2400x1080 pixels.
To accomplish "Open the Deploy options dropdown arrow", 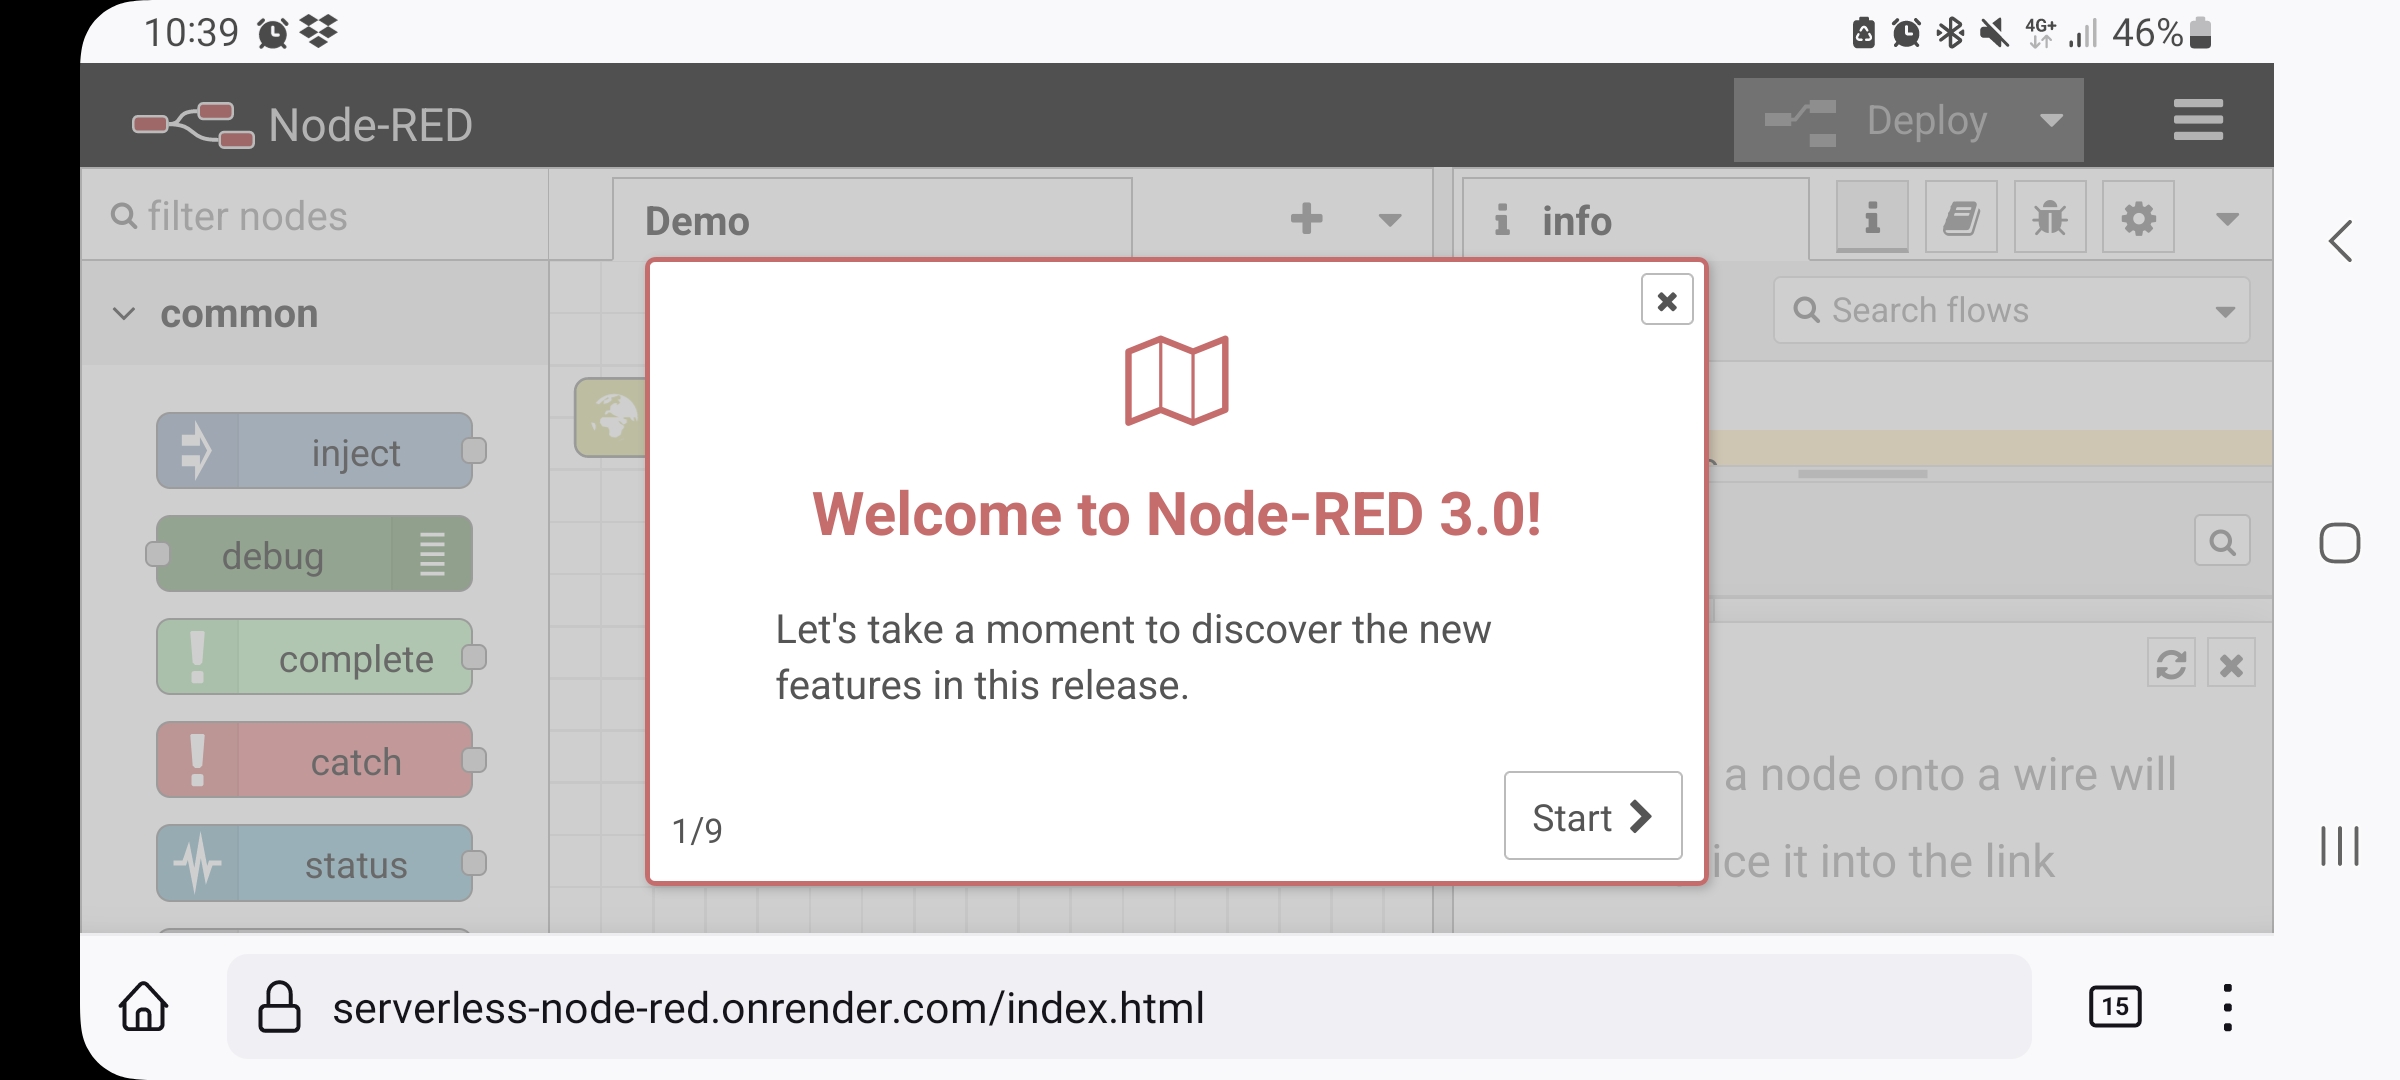I will click(x=2051, y=120).
